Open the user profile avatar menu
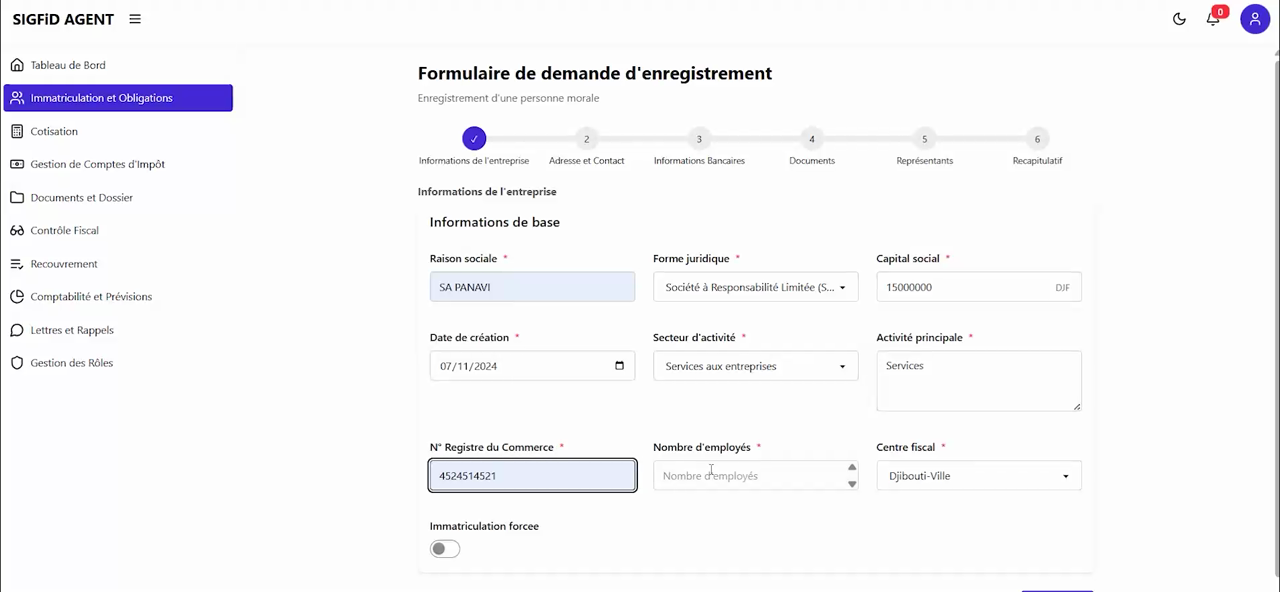1280x592 pixels. 1255,19
